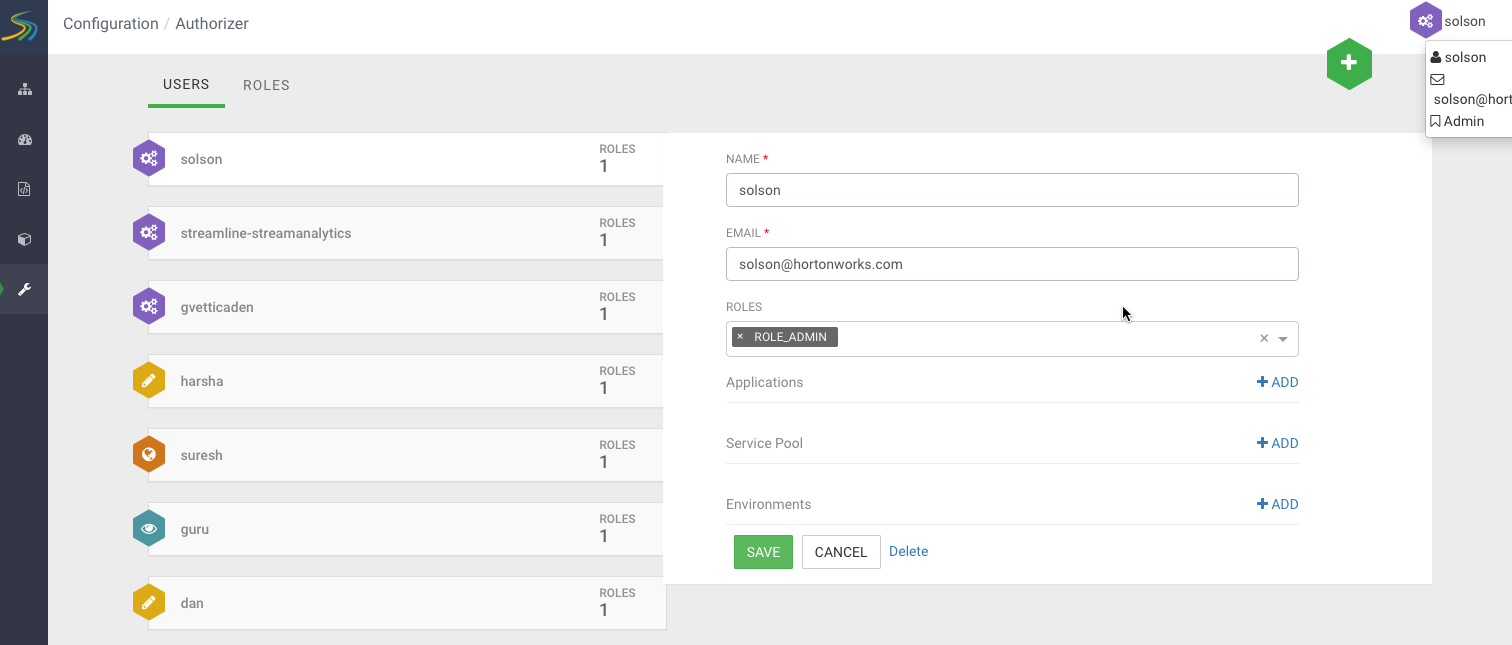1512x645 pixels.
Task: Click the email entry in the user popup
Action: pos(1470,89)
